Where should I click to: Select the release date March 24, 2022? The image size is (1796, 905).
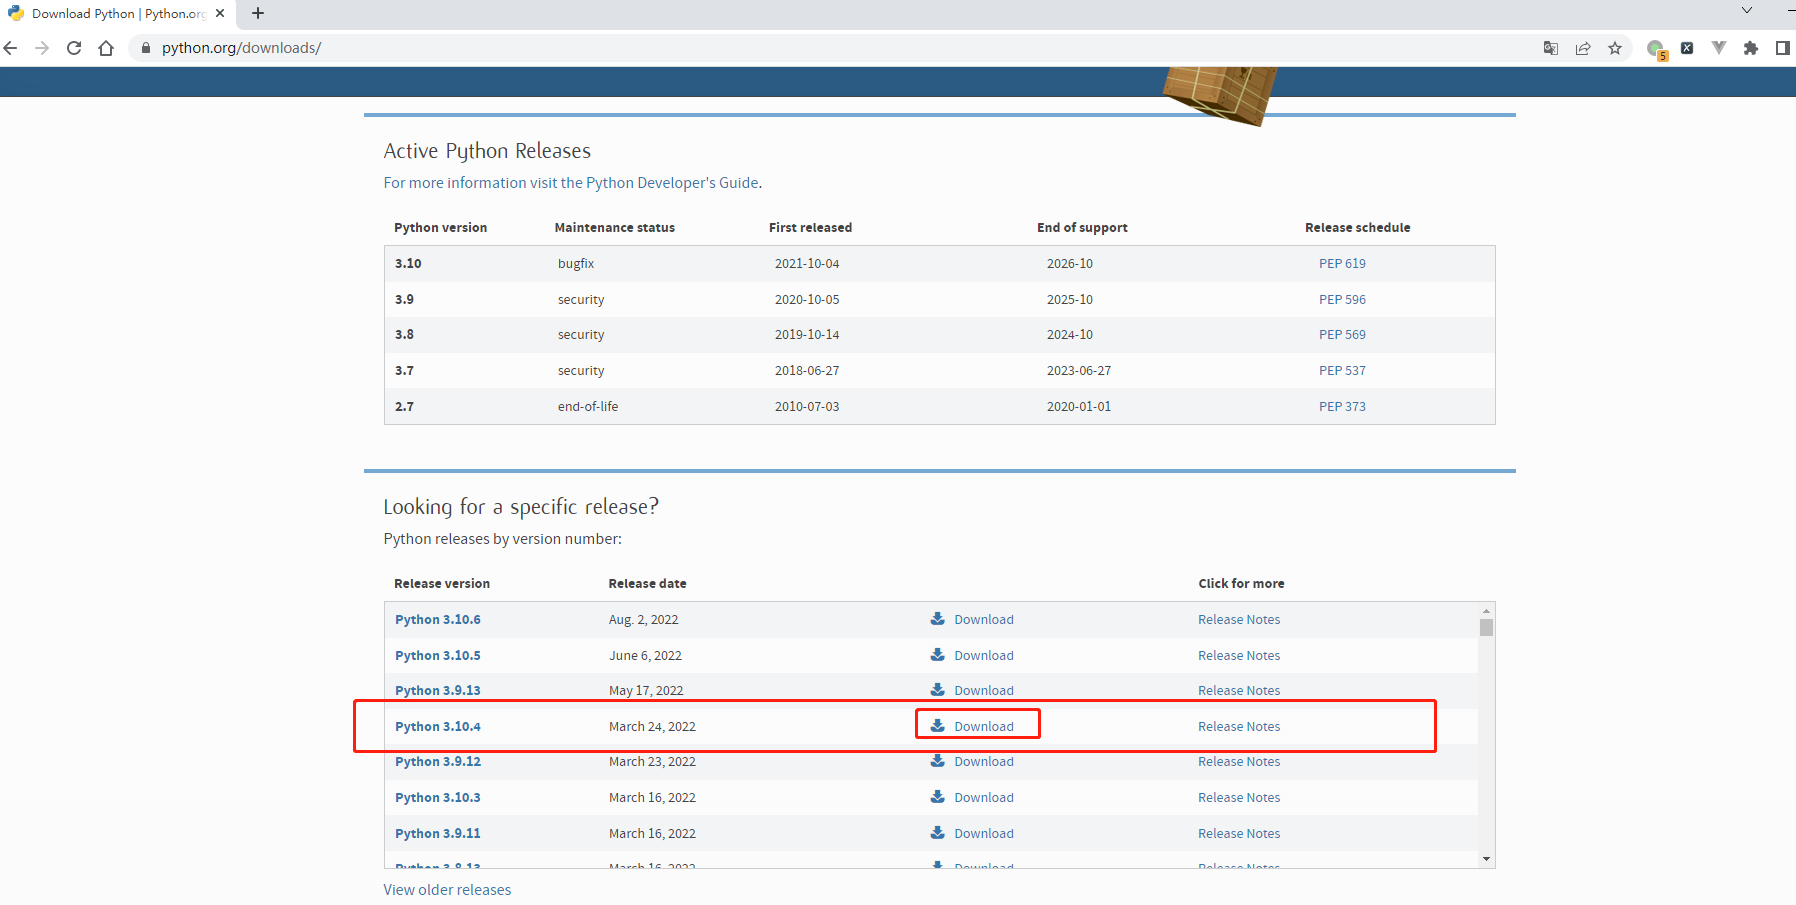point(652,727)
